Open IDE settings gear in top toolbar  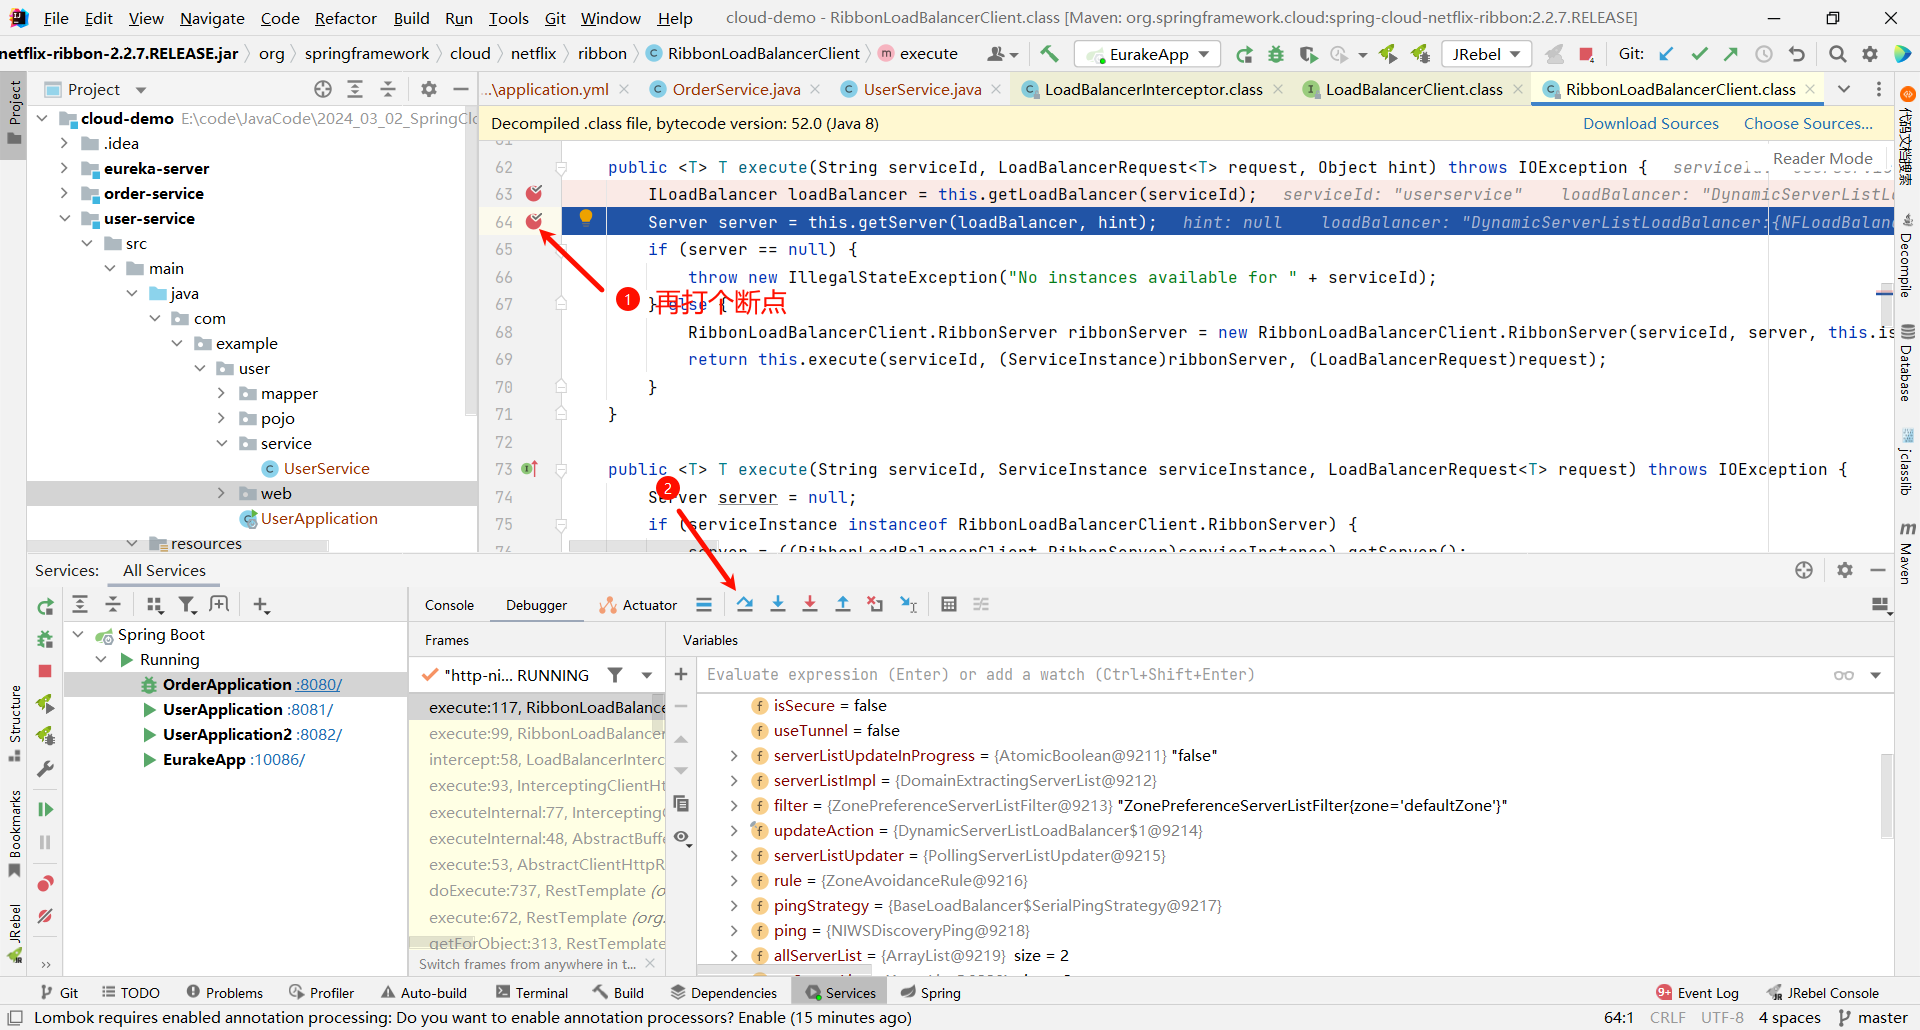pos(1870,54)
